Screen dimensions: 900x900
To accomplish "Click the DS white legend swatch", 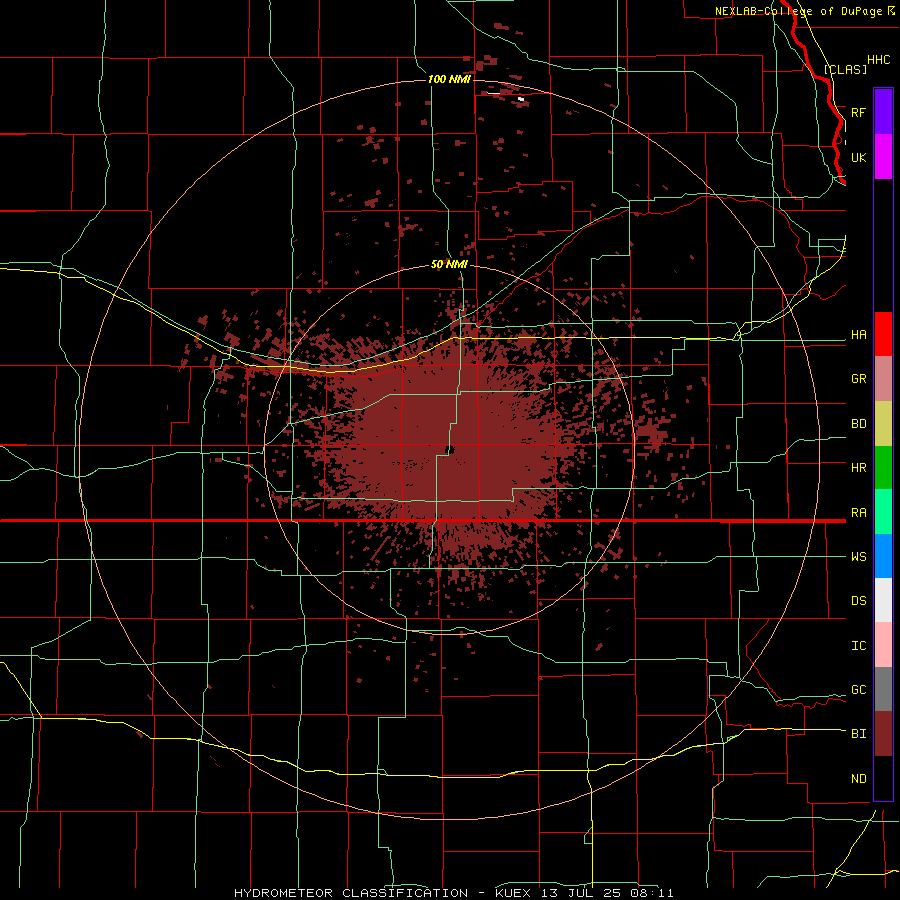I will click(x=883, y=600).
